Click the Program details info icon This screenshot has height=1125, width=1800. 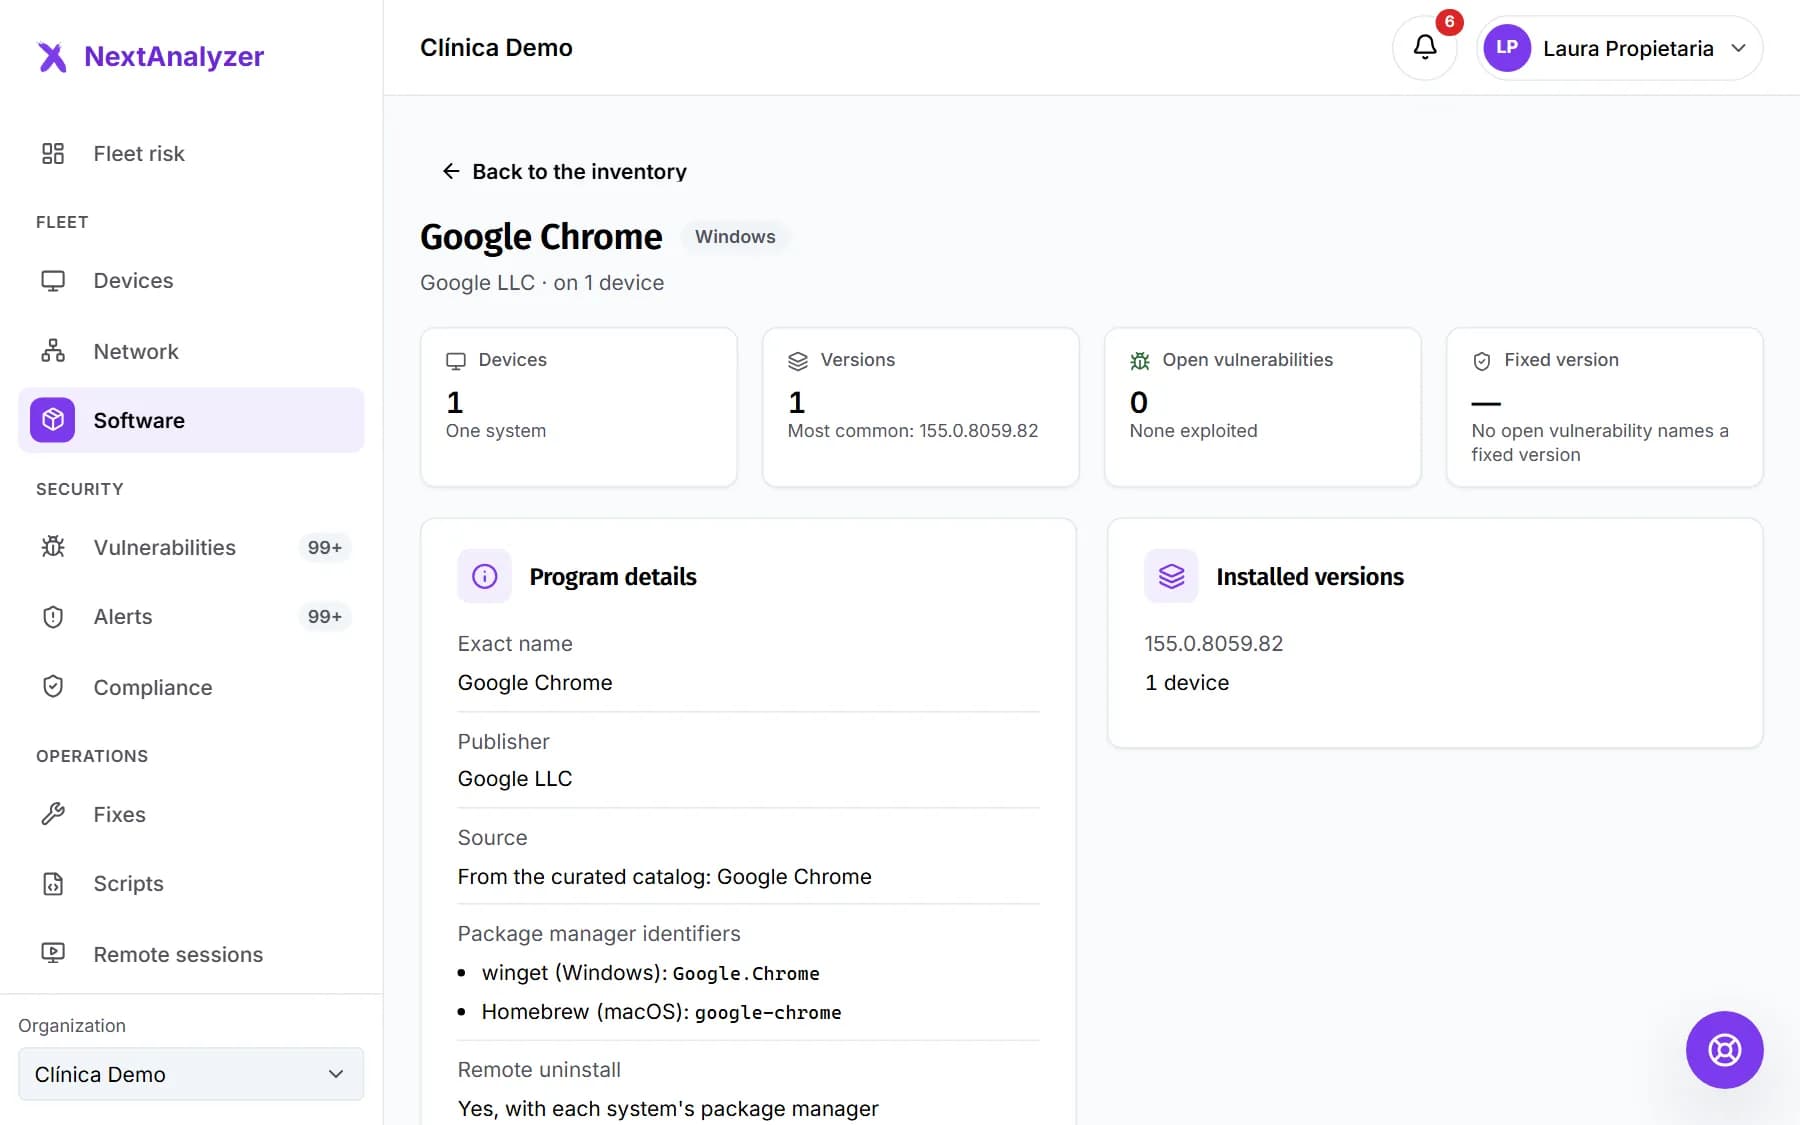(485, 576)
